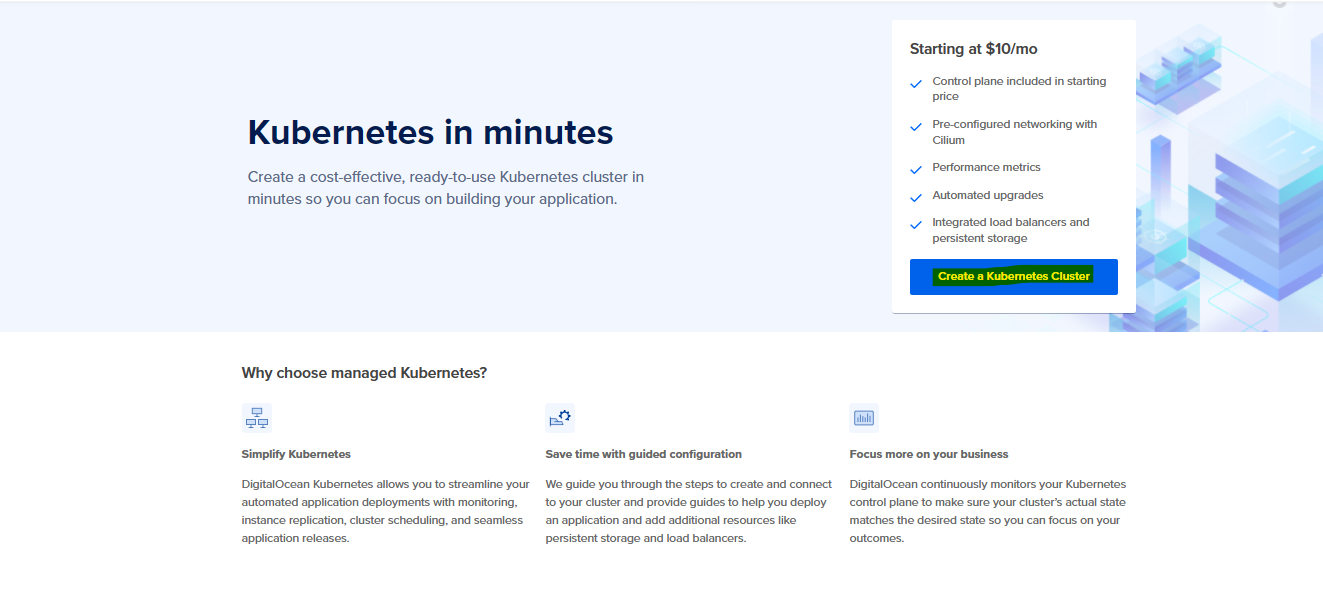Screen dimensions: 1323x598
Task: Click the partially hidden circular icon at top-right
Action: (x=1279, y=4)
